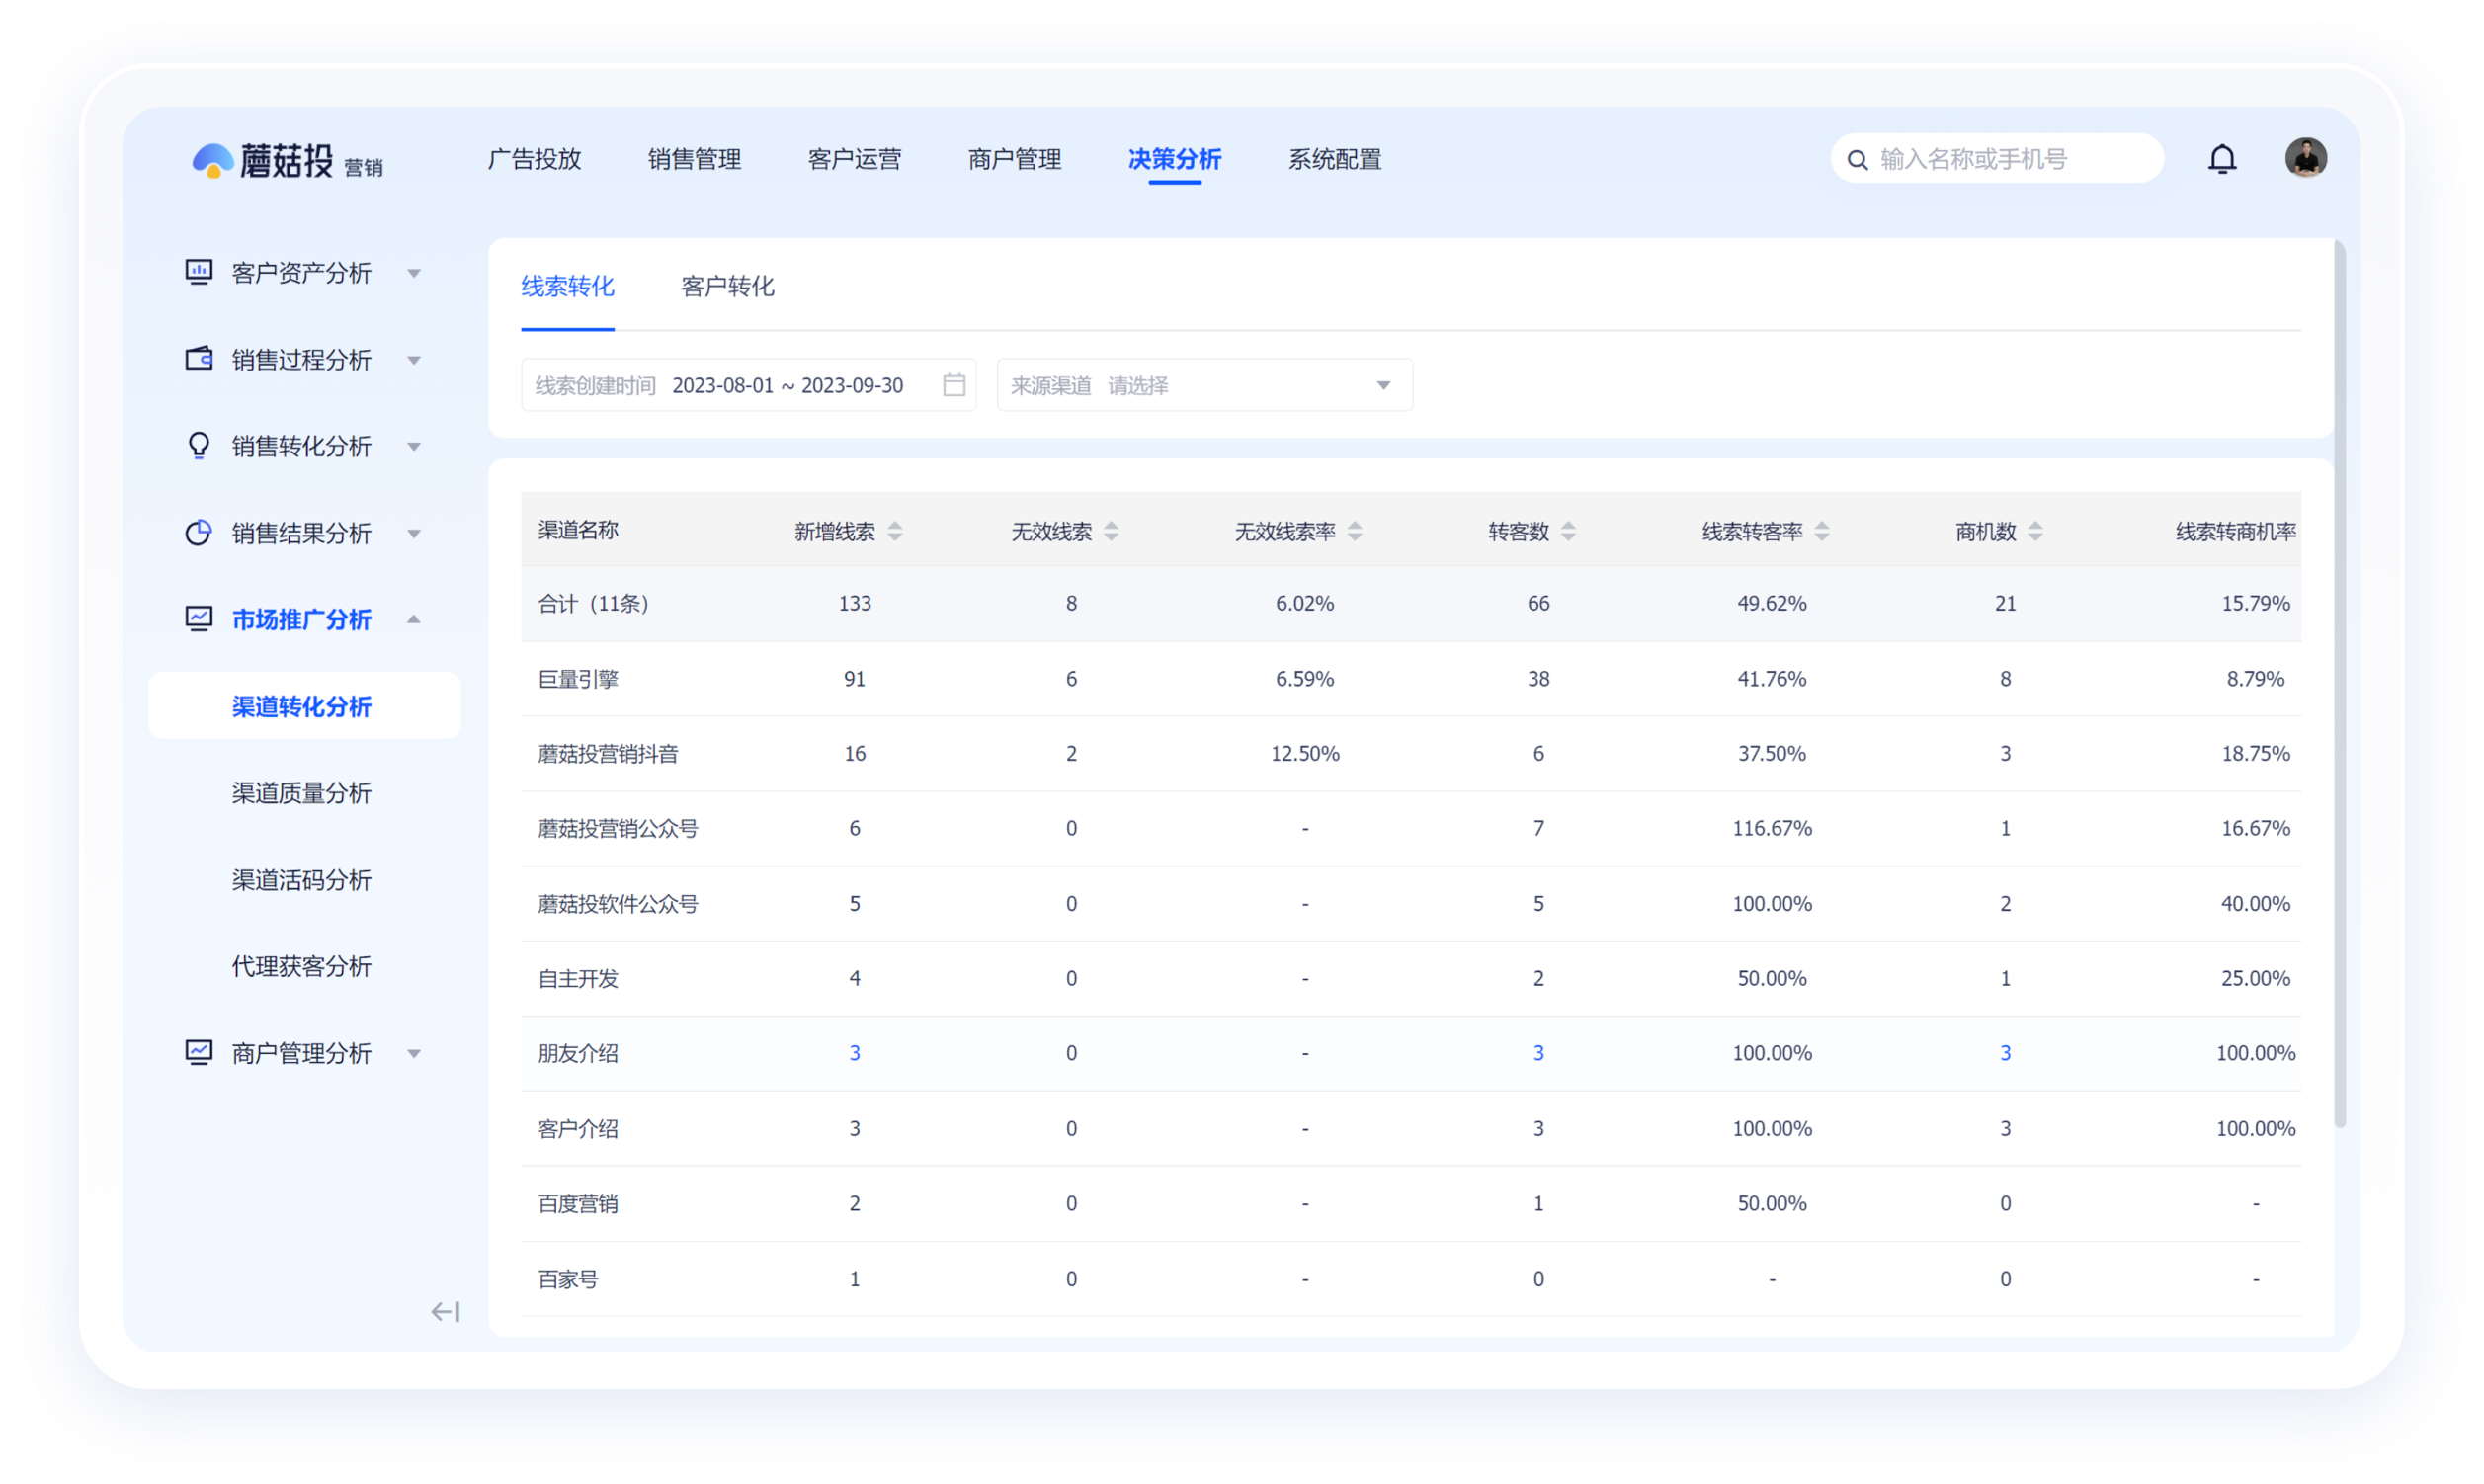
Task: Click the 蘑菇投 logo icon
Action: pos(213,160)
